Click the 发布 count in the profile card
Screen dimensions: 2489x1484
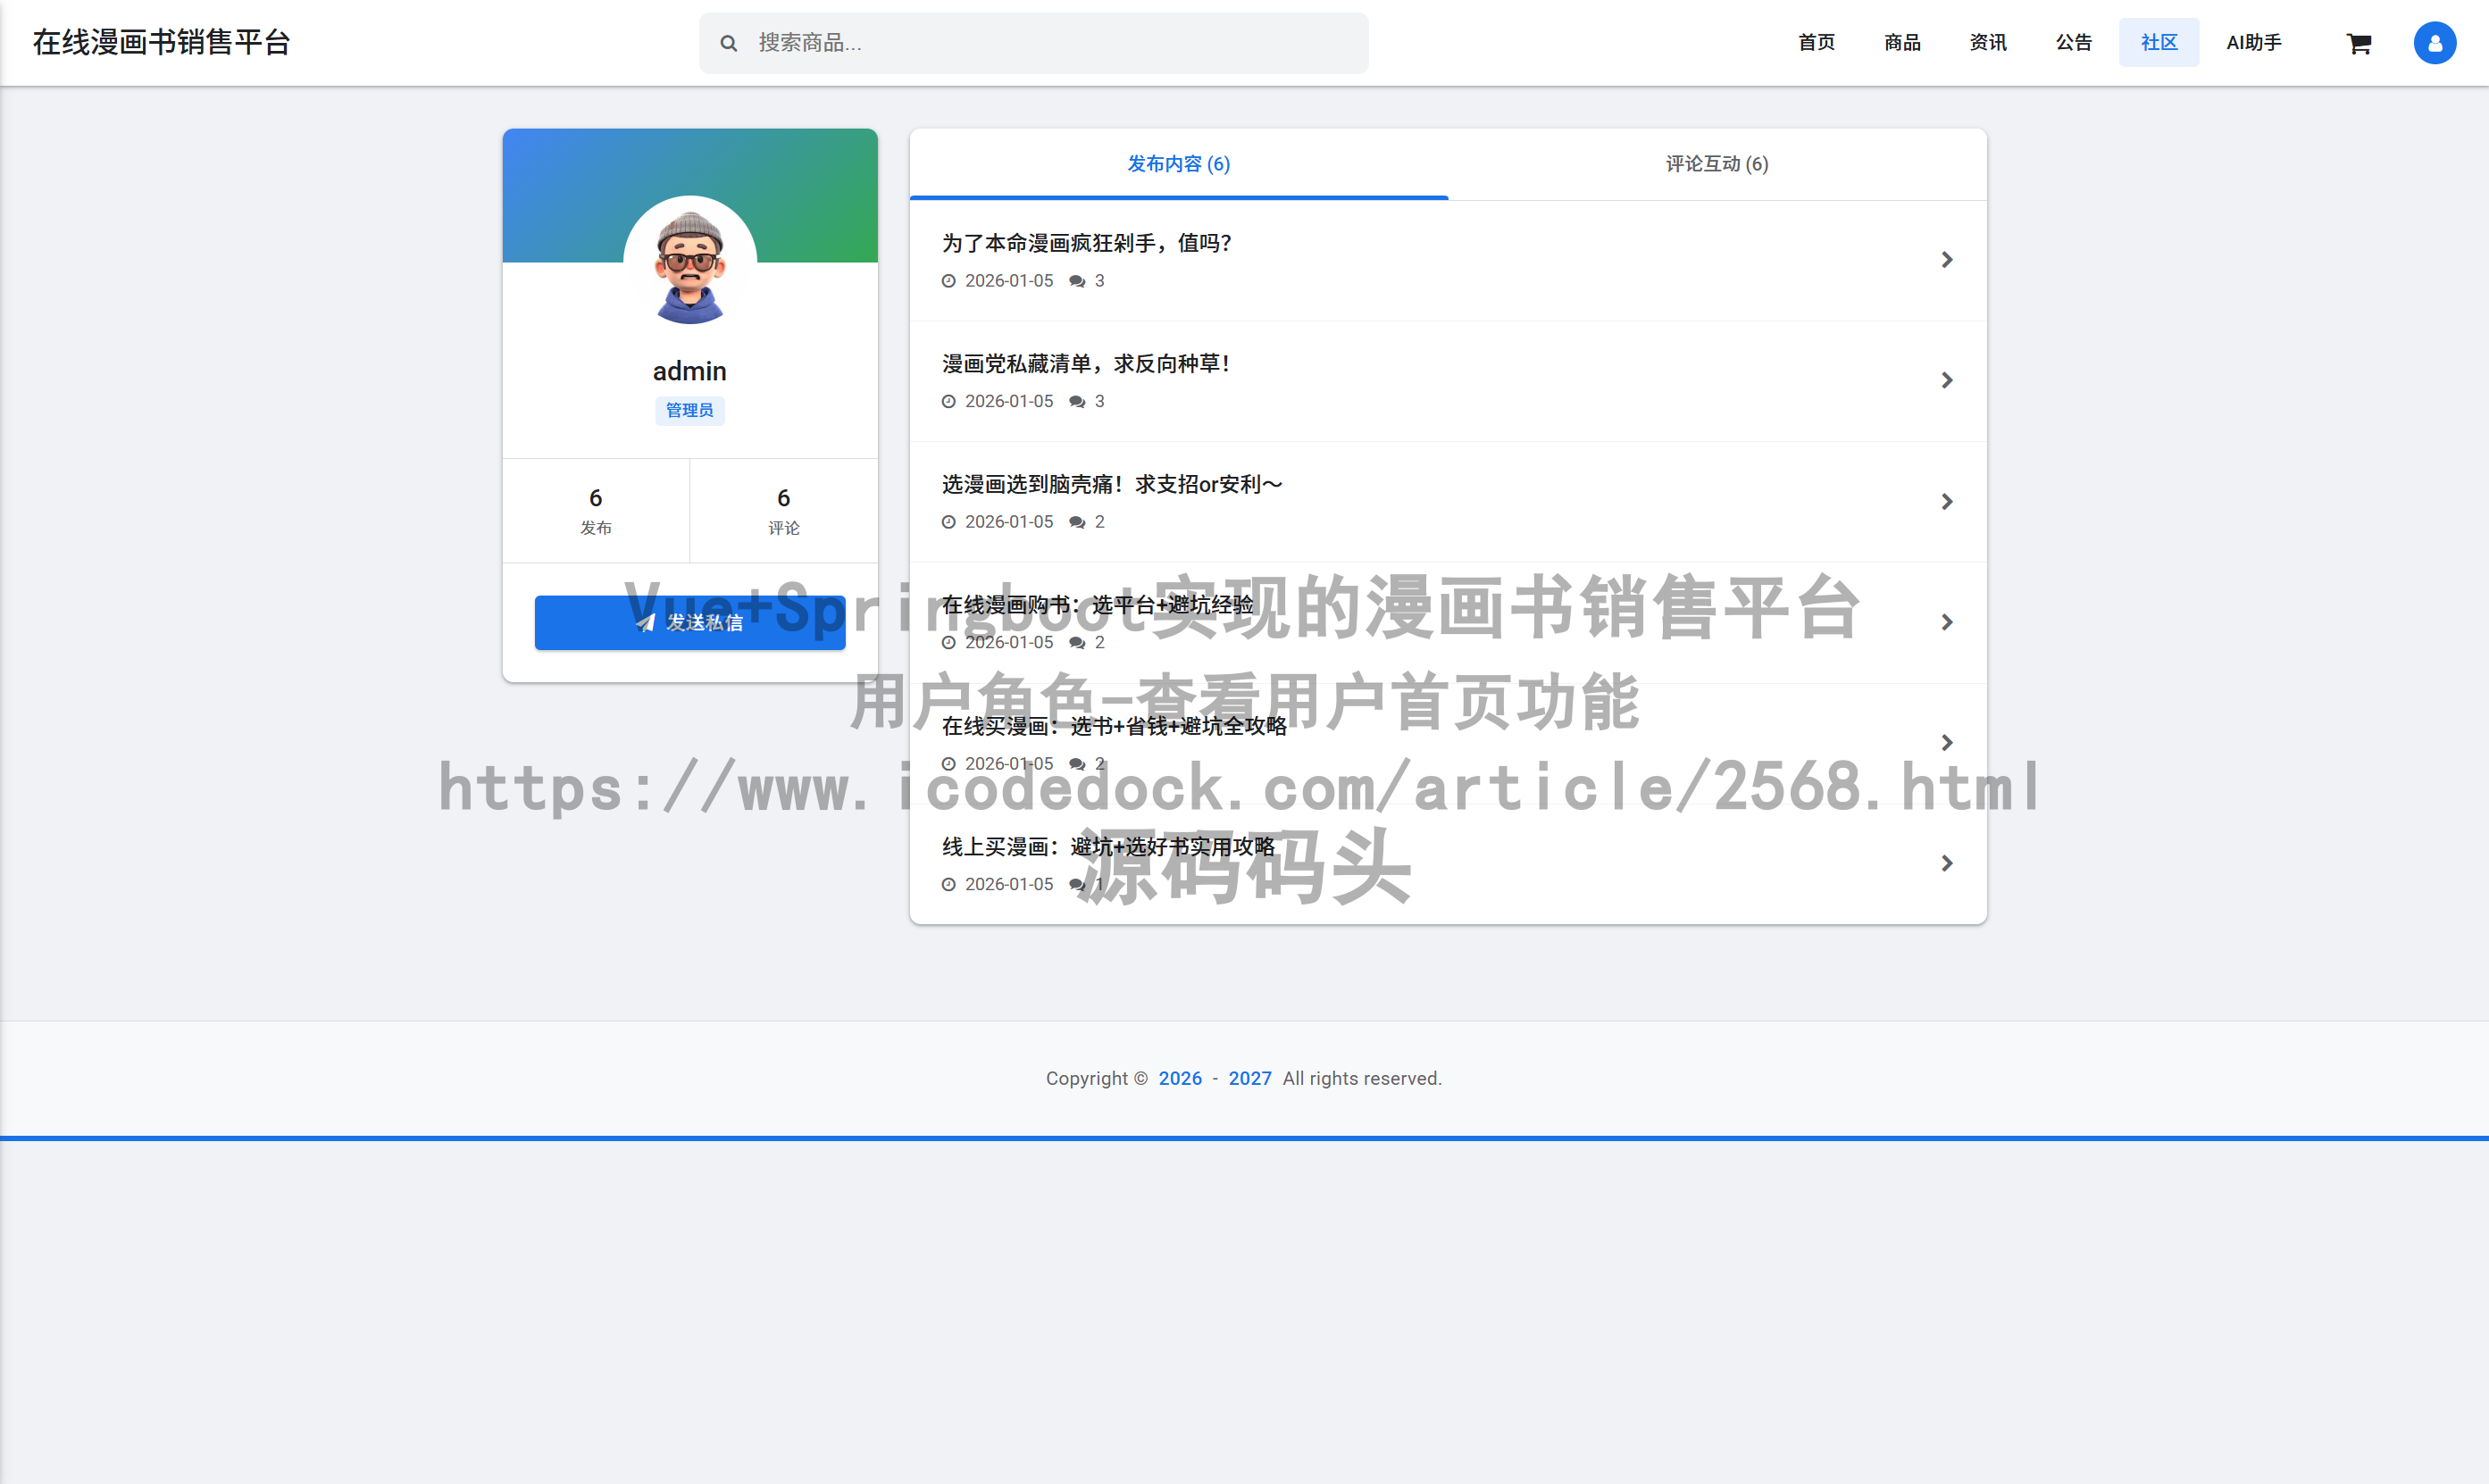point(596,510)
